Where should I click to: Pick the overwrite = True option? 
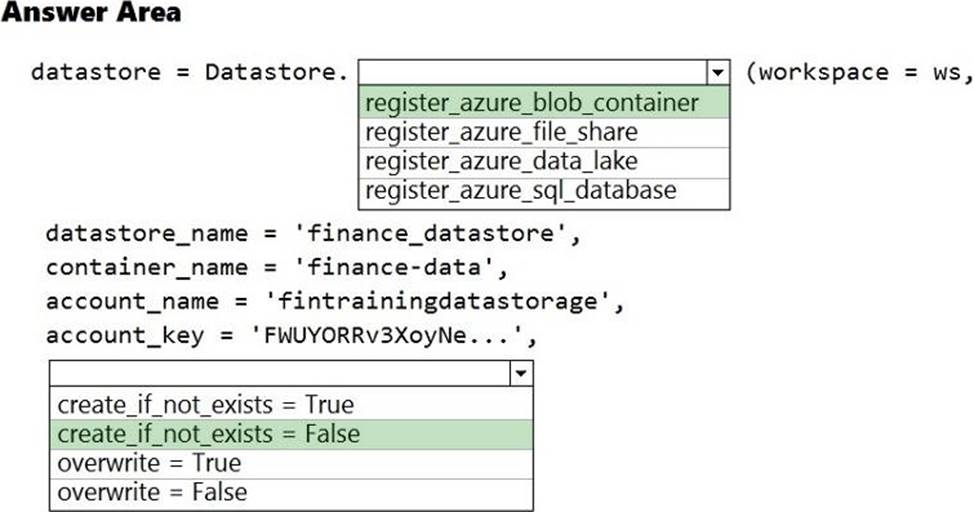pos(149,463)
